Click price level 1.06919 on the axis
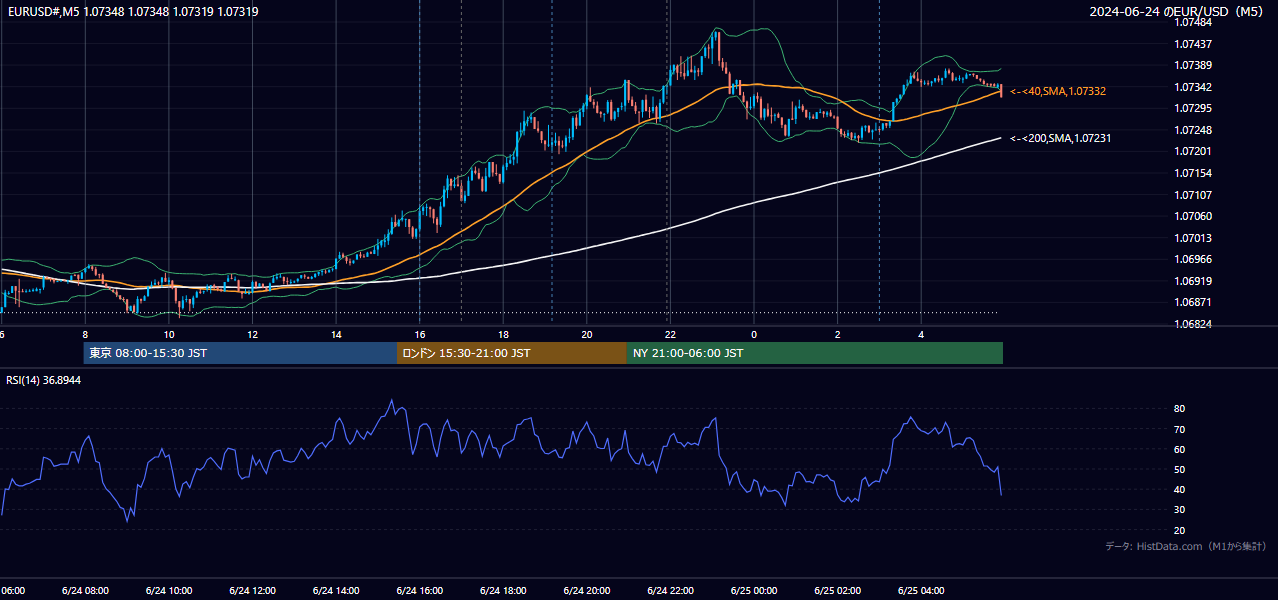This screenshot has height=600, width=1278. [x=1192, y=281]
